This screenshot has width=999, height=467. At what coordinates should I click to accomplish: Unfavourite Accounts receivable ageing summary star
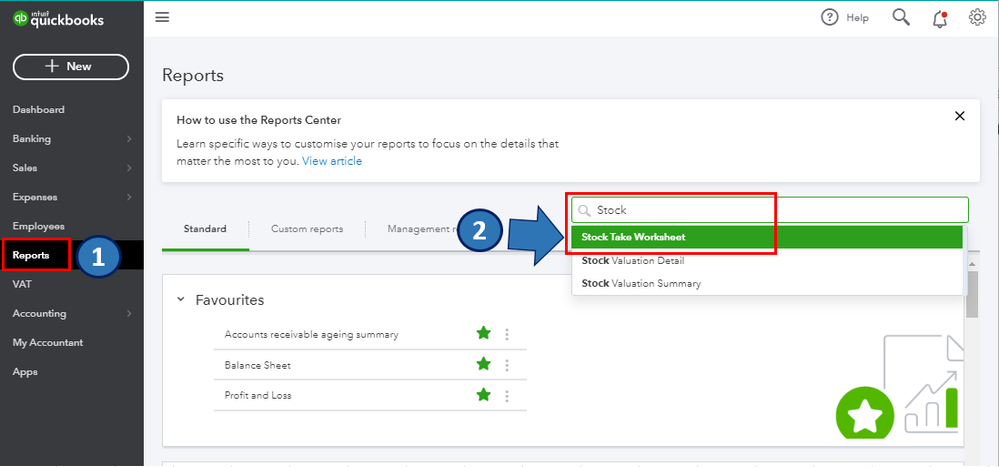pos(484,334)
